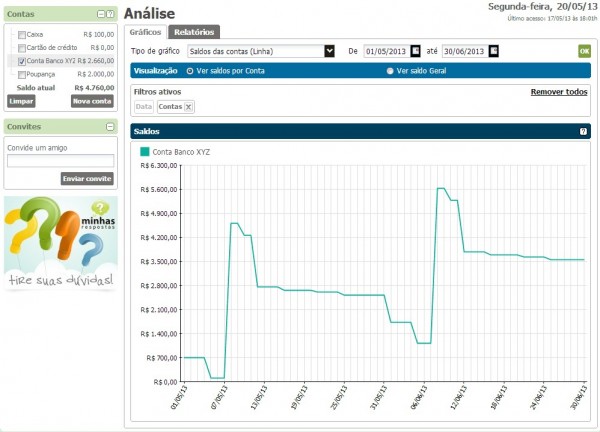Click the green OK button
The image size is (600, 432).
pos(584,51)
